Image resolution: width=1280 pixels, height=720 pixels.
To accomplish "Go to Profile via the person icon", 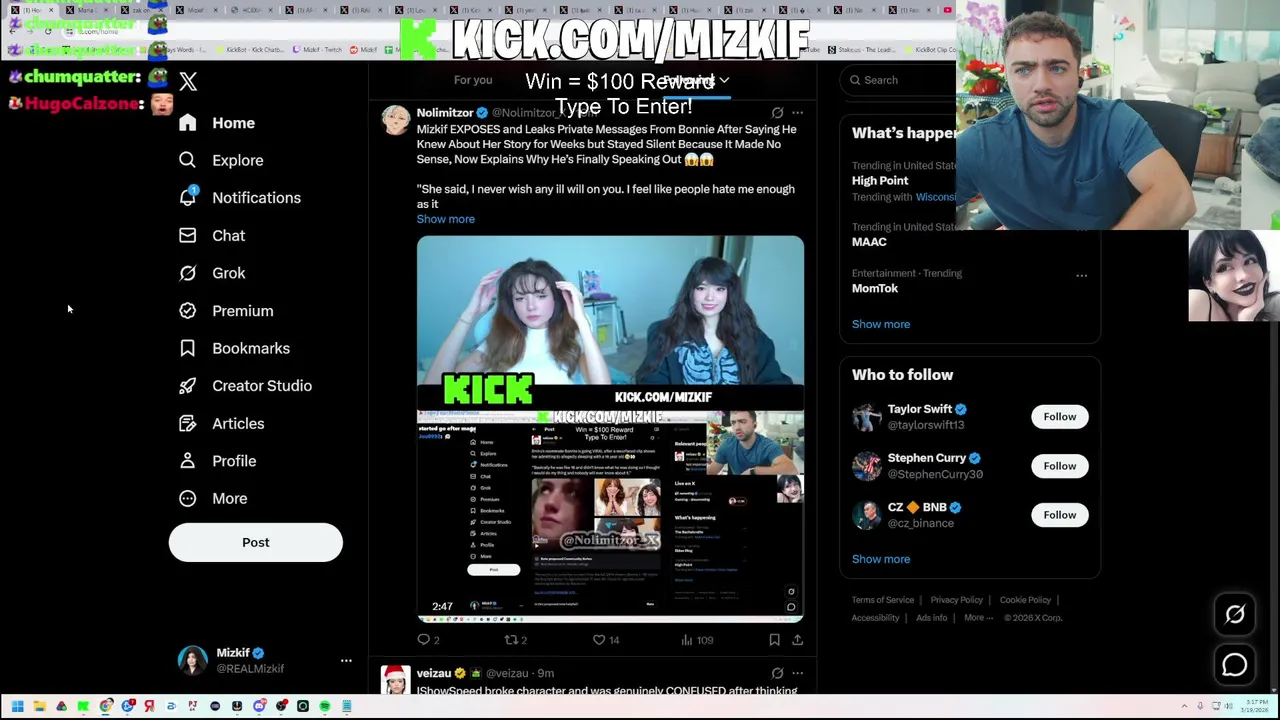I will 187,461.
